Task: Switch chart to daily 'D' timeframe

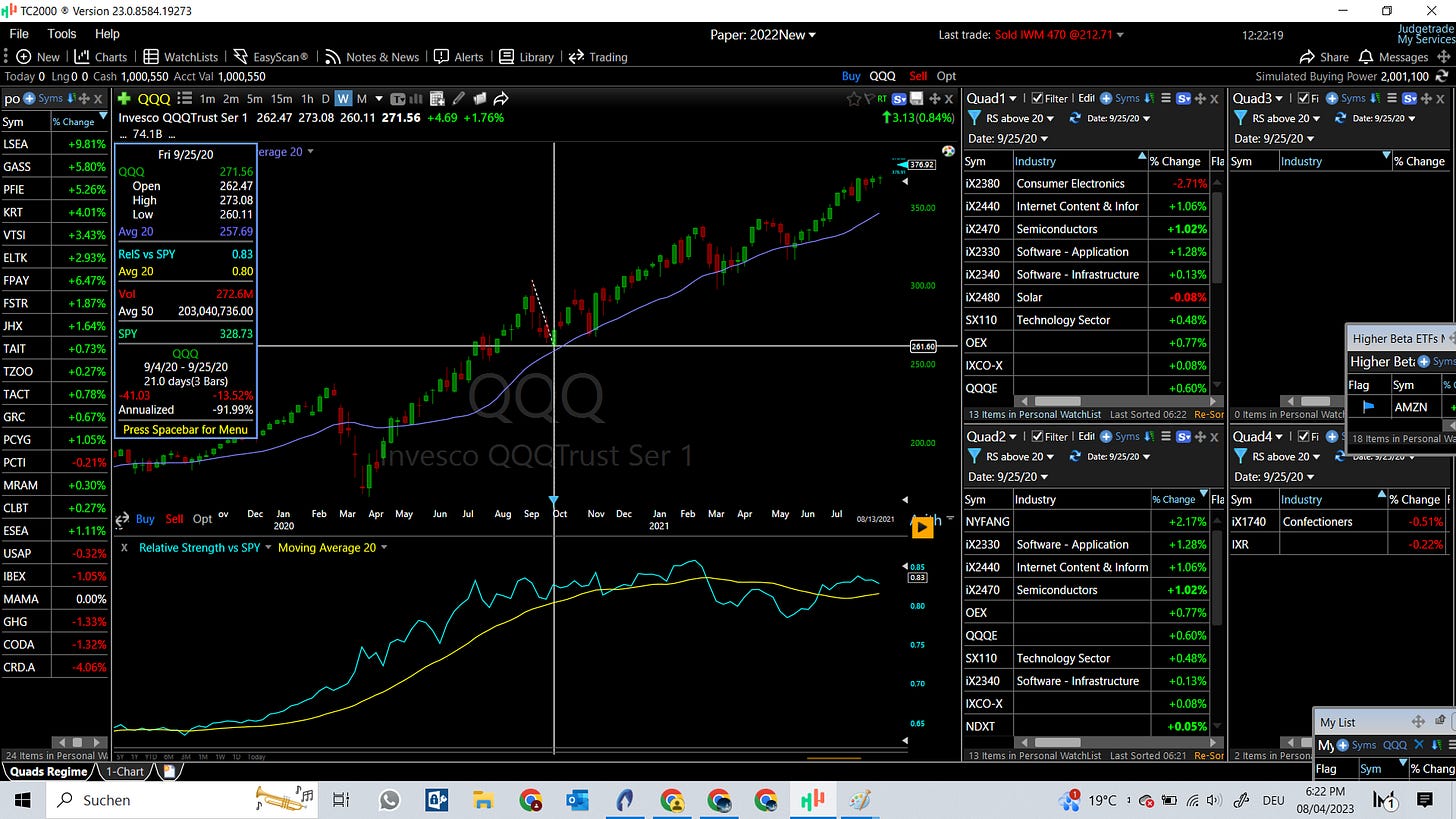Action: 324,98
